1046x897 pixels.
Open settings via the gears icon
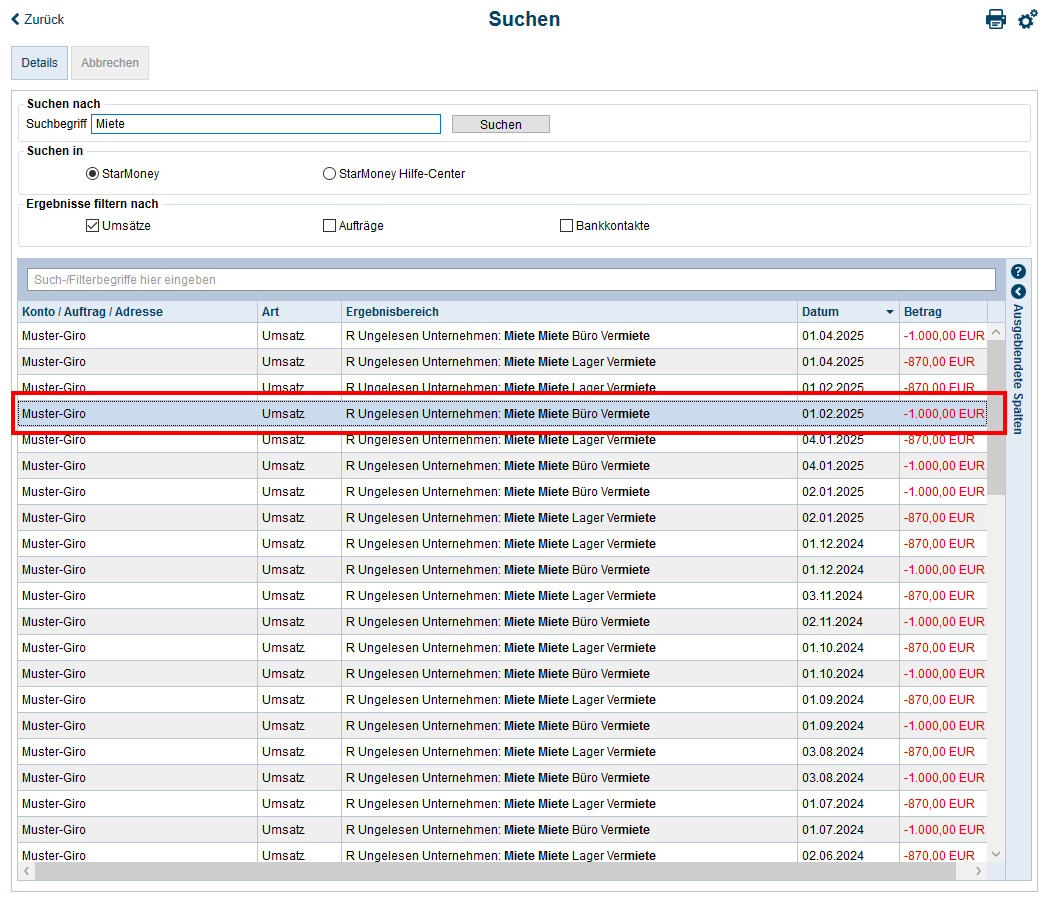click(x=1027, y=19)
